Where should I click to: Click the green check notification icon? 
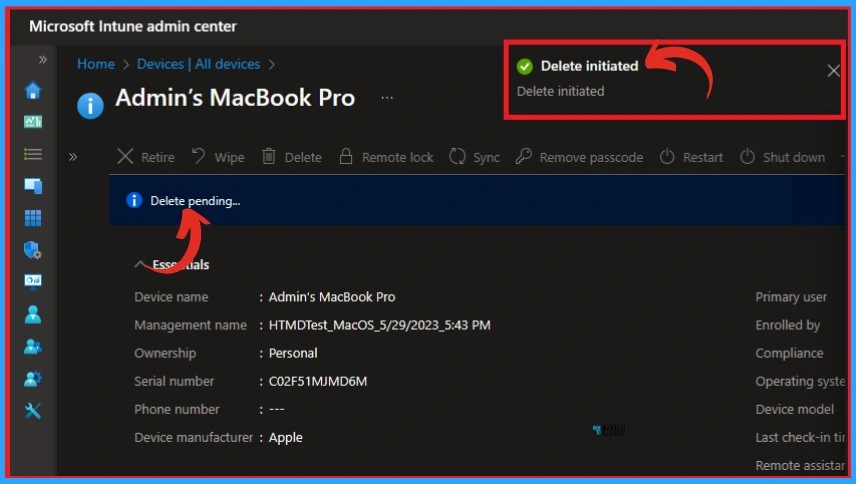coord(525,67)
